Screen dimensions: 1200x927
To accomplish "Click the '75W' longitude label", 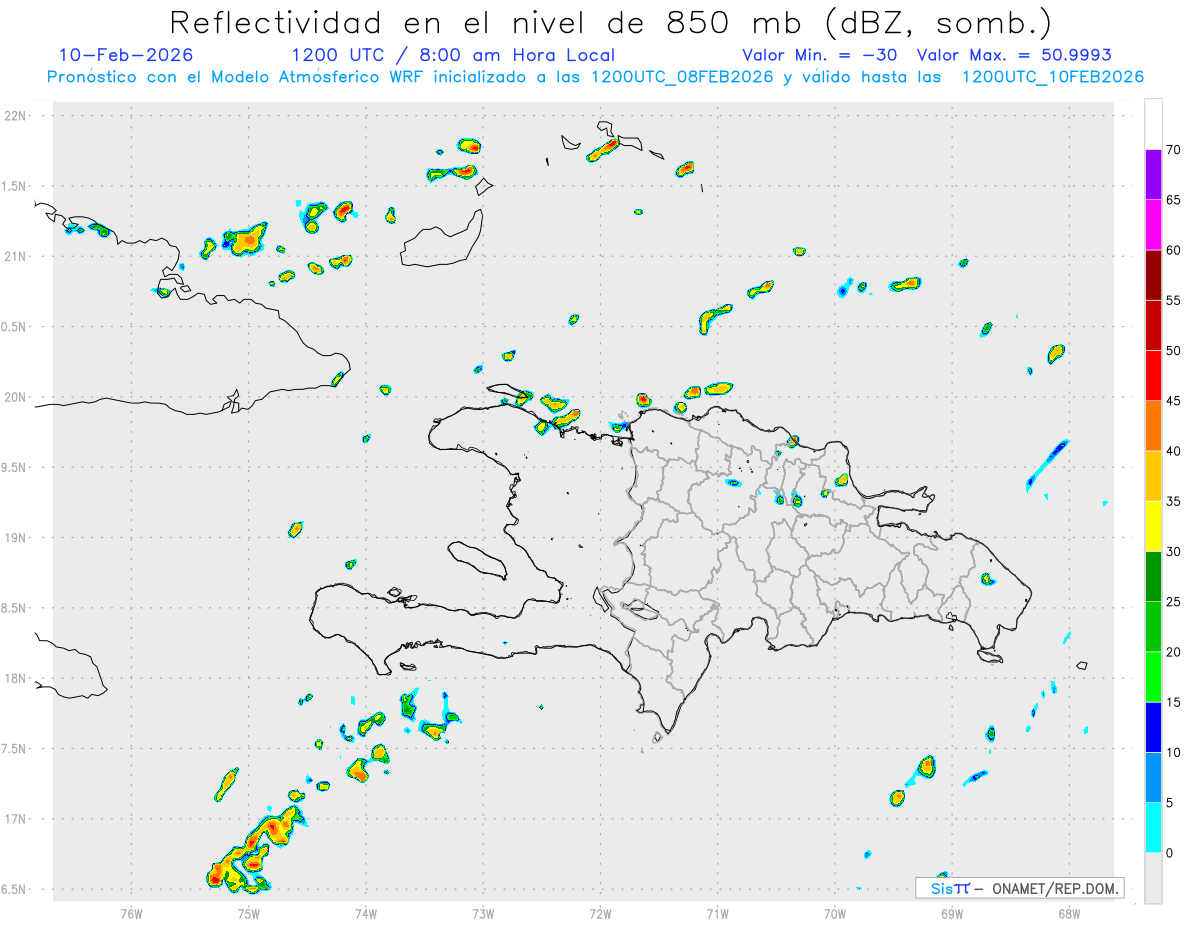I will click(x=249, y=913).
